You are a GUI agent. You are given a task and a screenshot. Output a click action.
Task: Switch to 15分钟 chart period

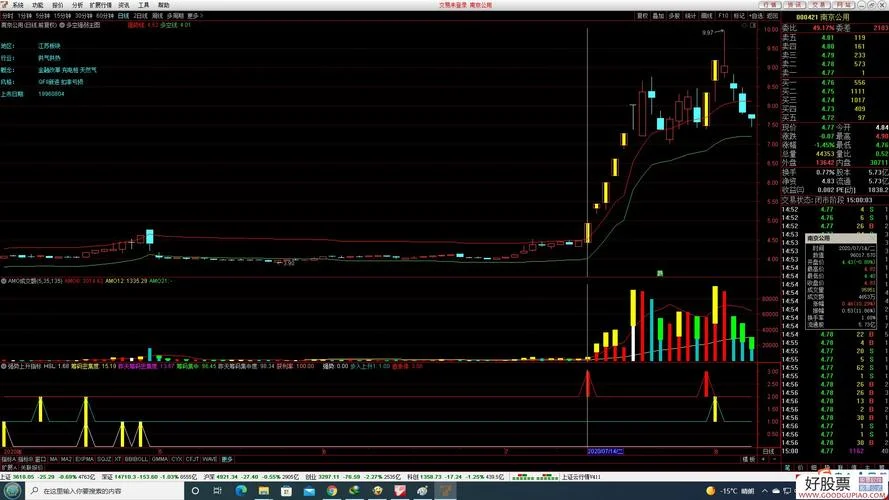62,16
